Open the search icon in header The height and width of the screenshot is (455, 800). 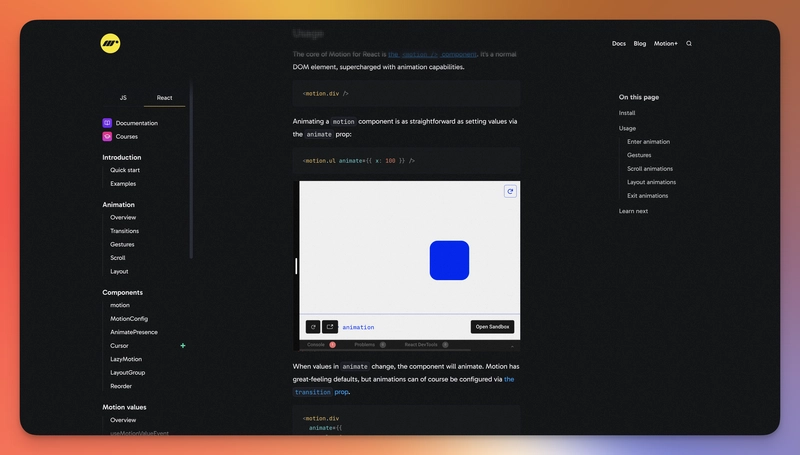(x=689, y=43)
